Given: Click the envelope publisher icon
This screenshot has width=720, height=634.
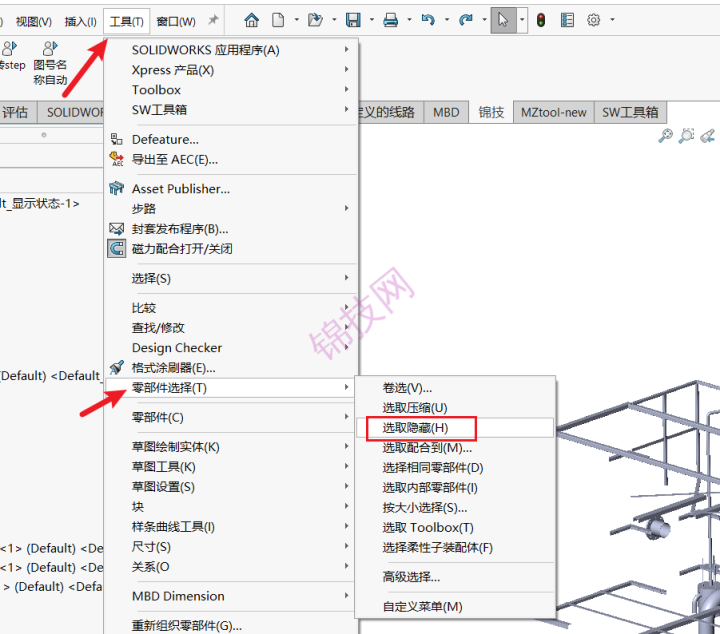Looking at the screenshot, I should coord(117,228).
